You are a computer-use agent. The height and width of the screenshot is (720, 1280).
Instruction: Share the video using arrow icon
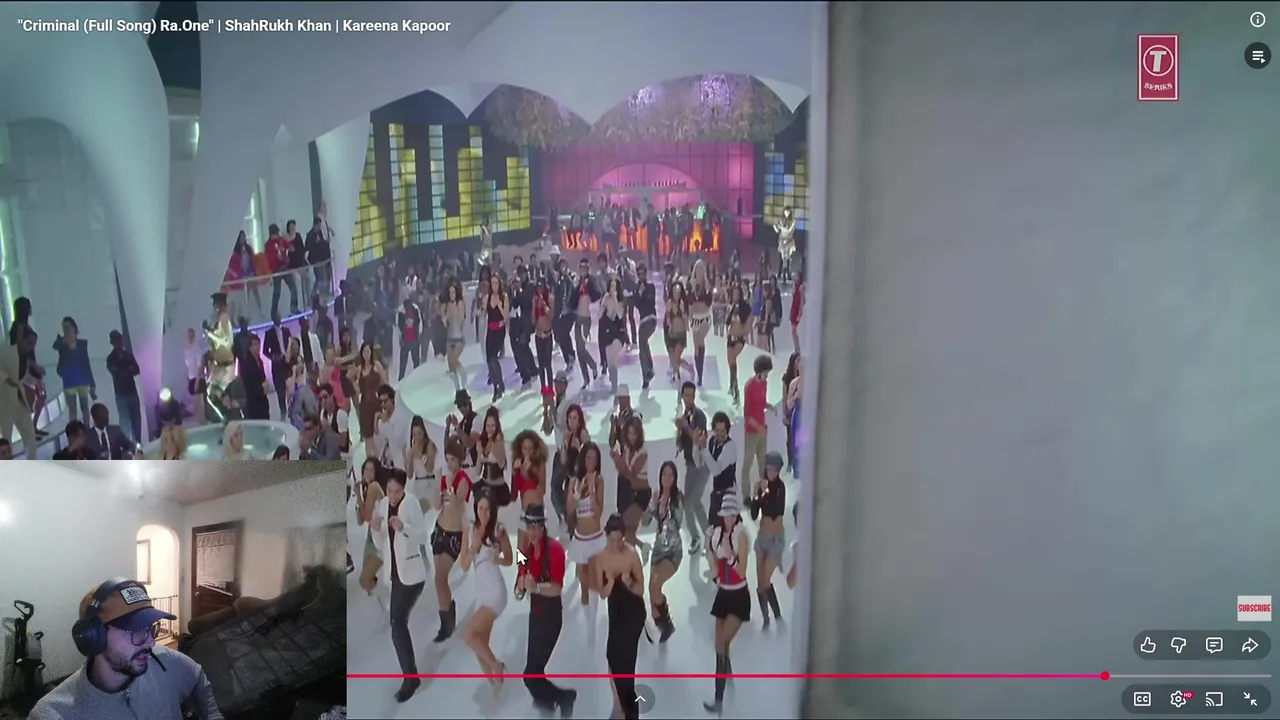tap(1250, 646)
